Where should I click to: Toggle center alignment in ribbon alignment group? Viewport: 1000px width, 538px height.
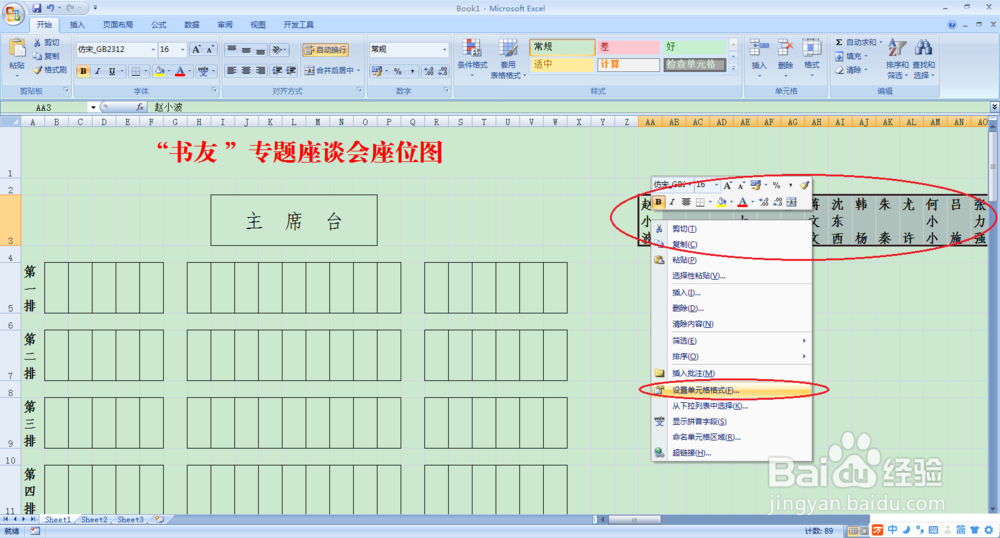click(246, 70)
